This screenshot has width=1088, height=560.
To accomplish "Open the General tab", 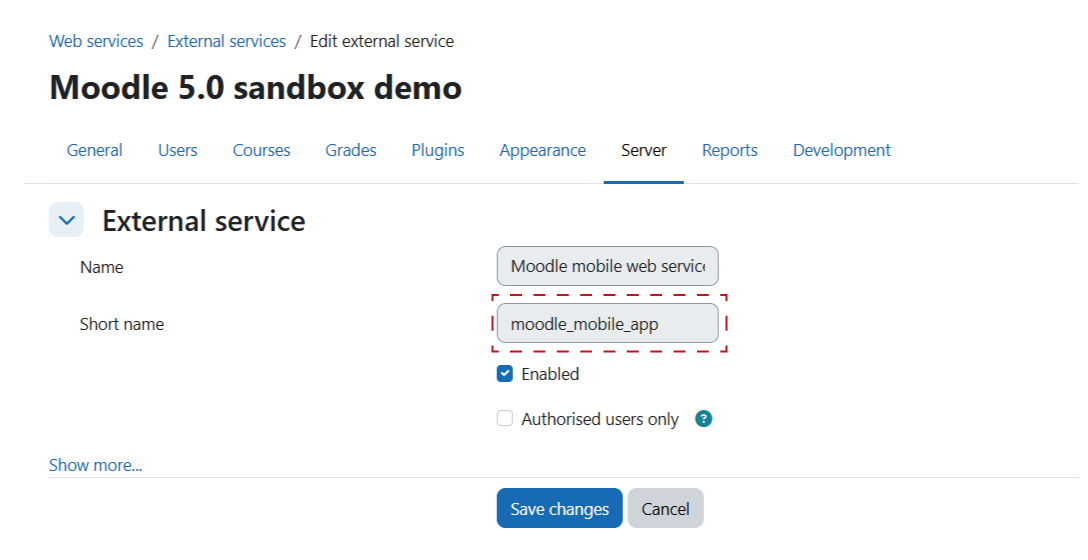I will pyautogui.click(x=94, y=150).
